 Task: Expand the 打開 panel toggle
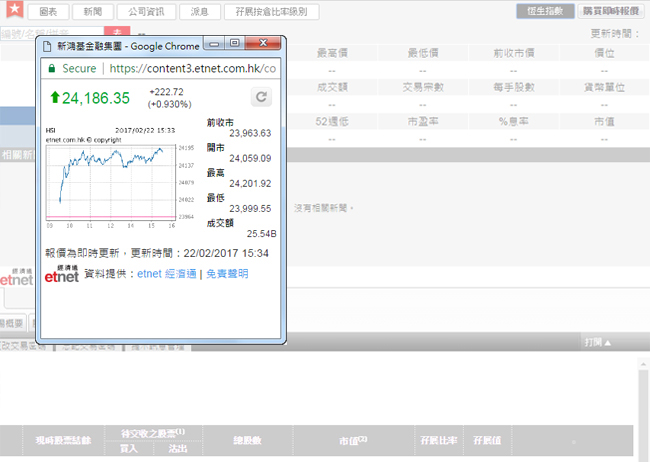click(x=598, y=343)
